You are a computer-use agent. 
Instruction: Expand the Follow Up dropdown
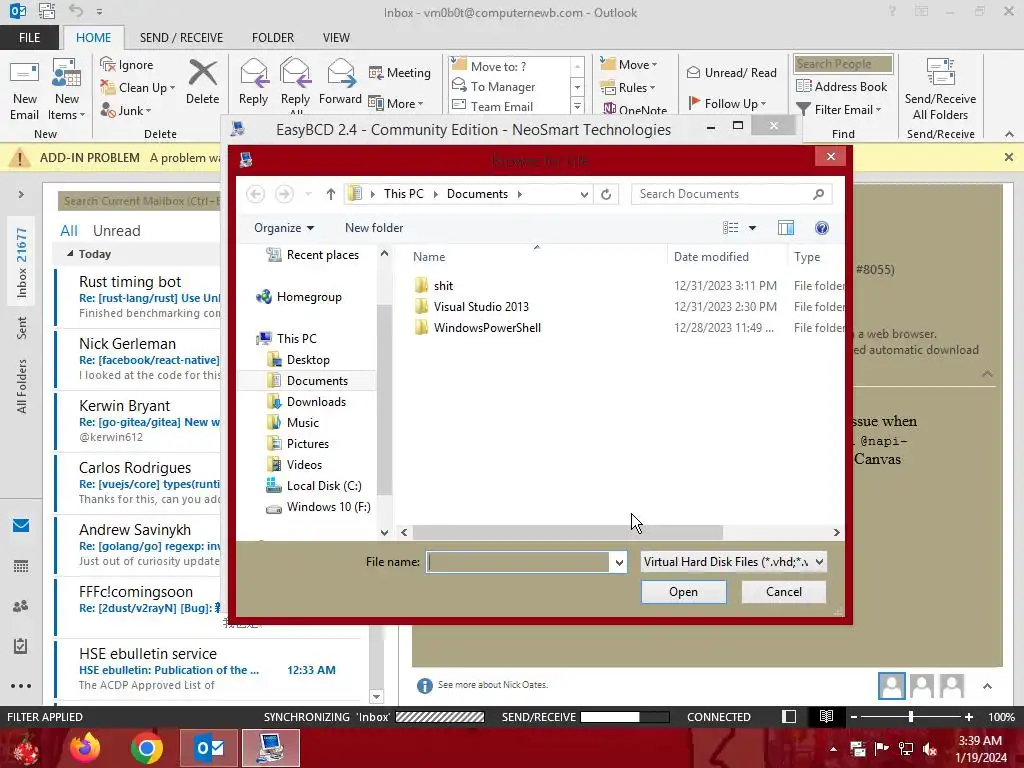point(763,104)
